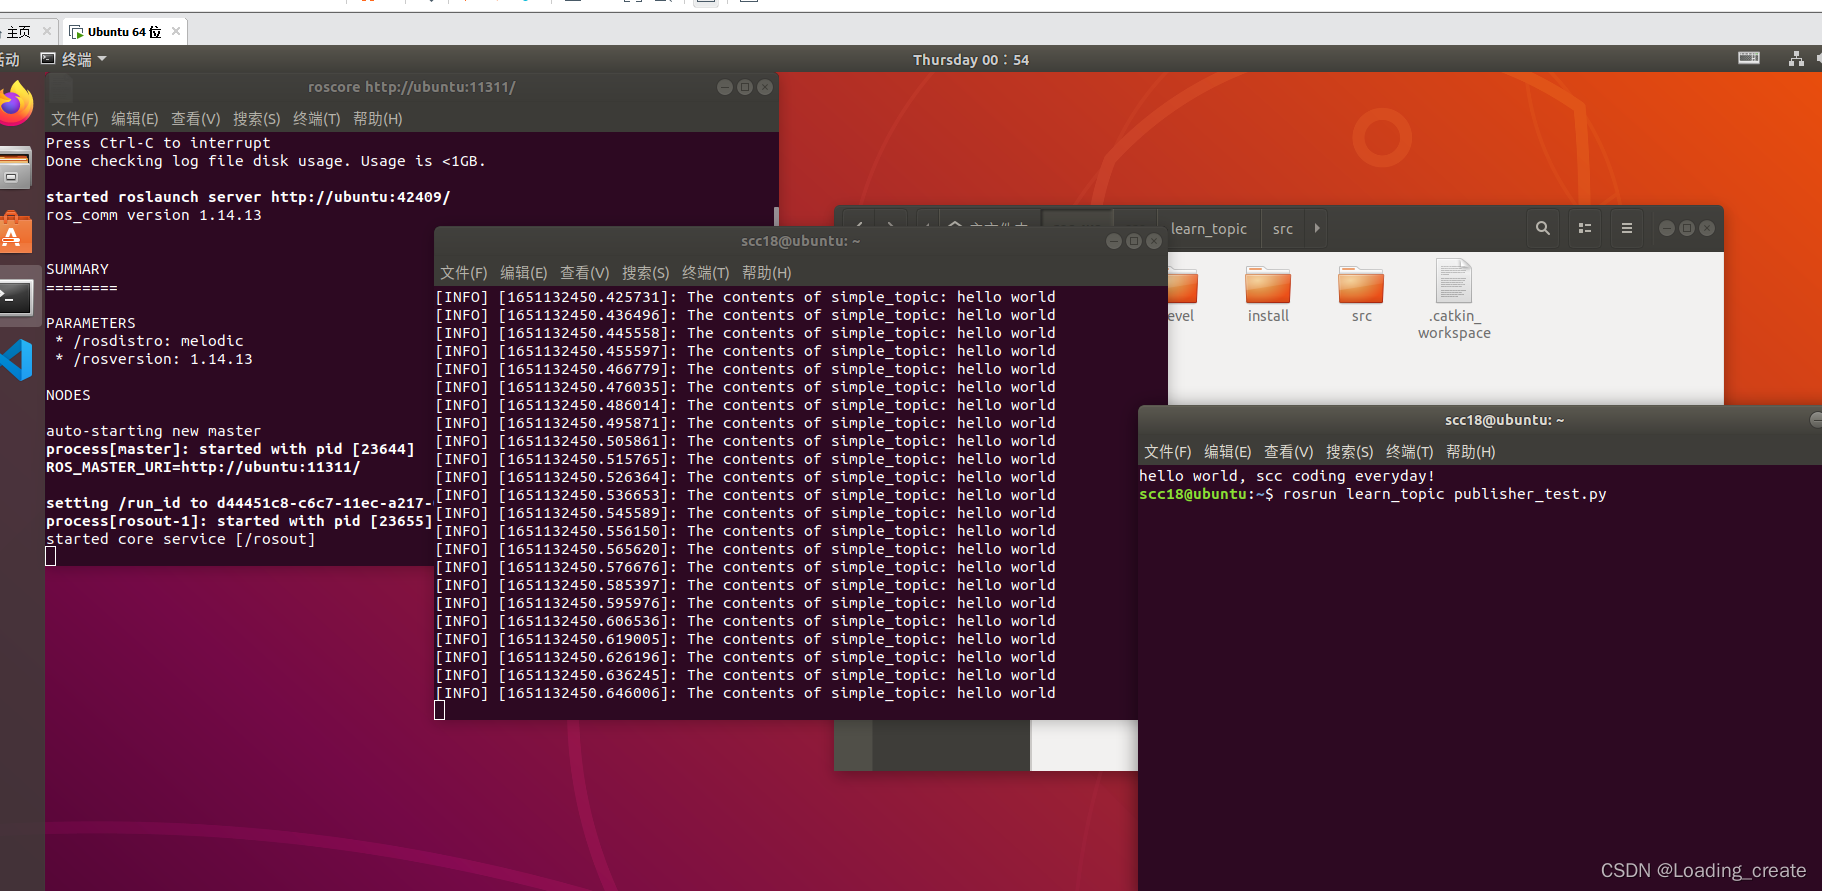The height and width of the screenshot is (891, 1822).
Task: Open the file manager hamburger menu
Action: pos(1627,228)
